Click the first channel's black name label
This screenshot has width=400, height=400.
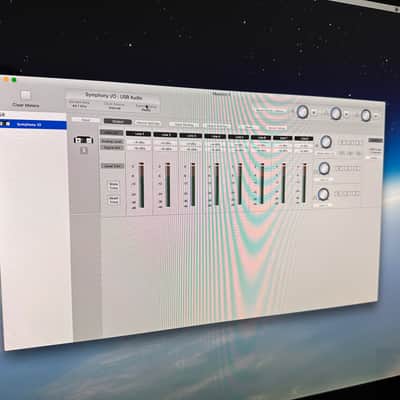coord(138,134)
